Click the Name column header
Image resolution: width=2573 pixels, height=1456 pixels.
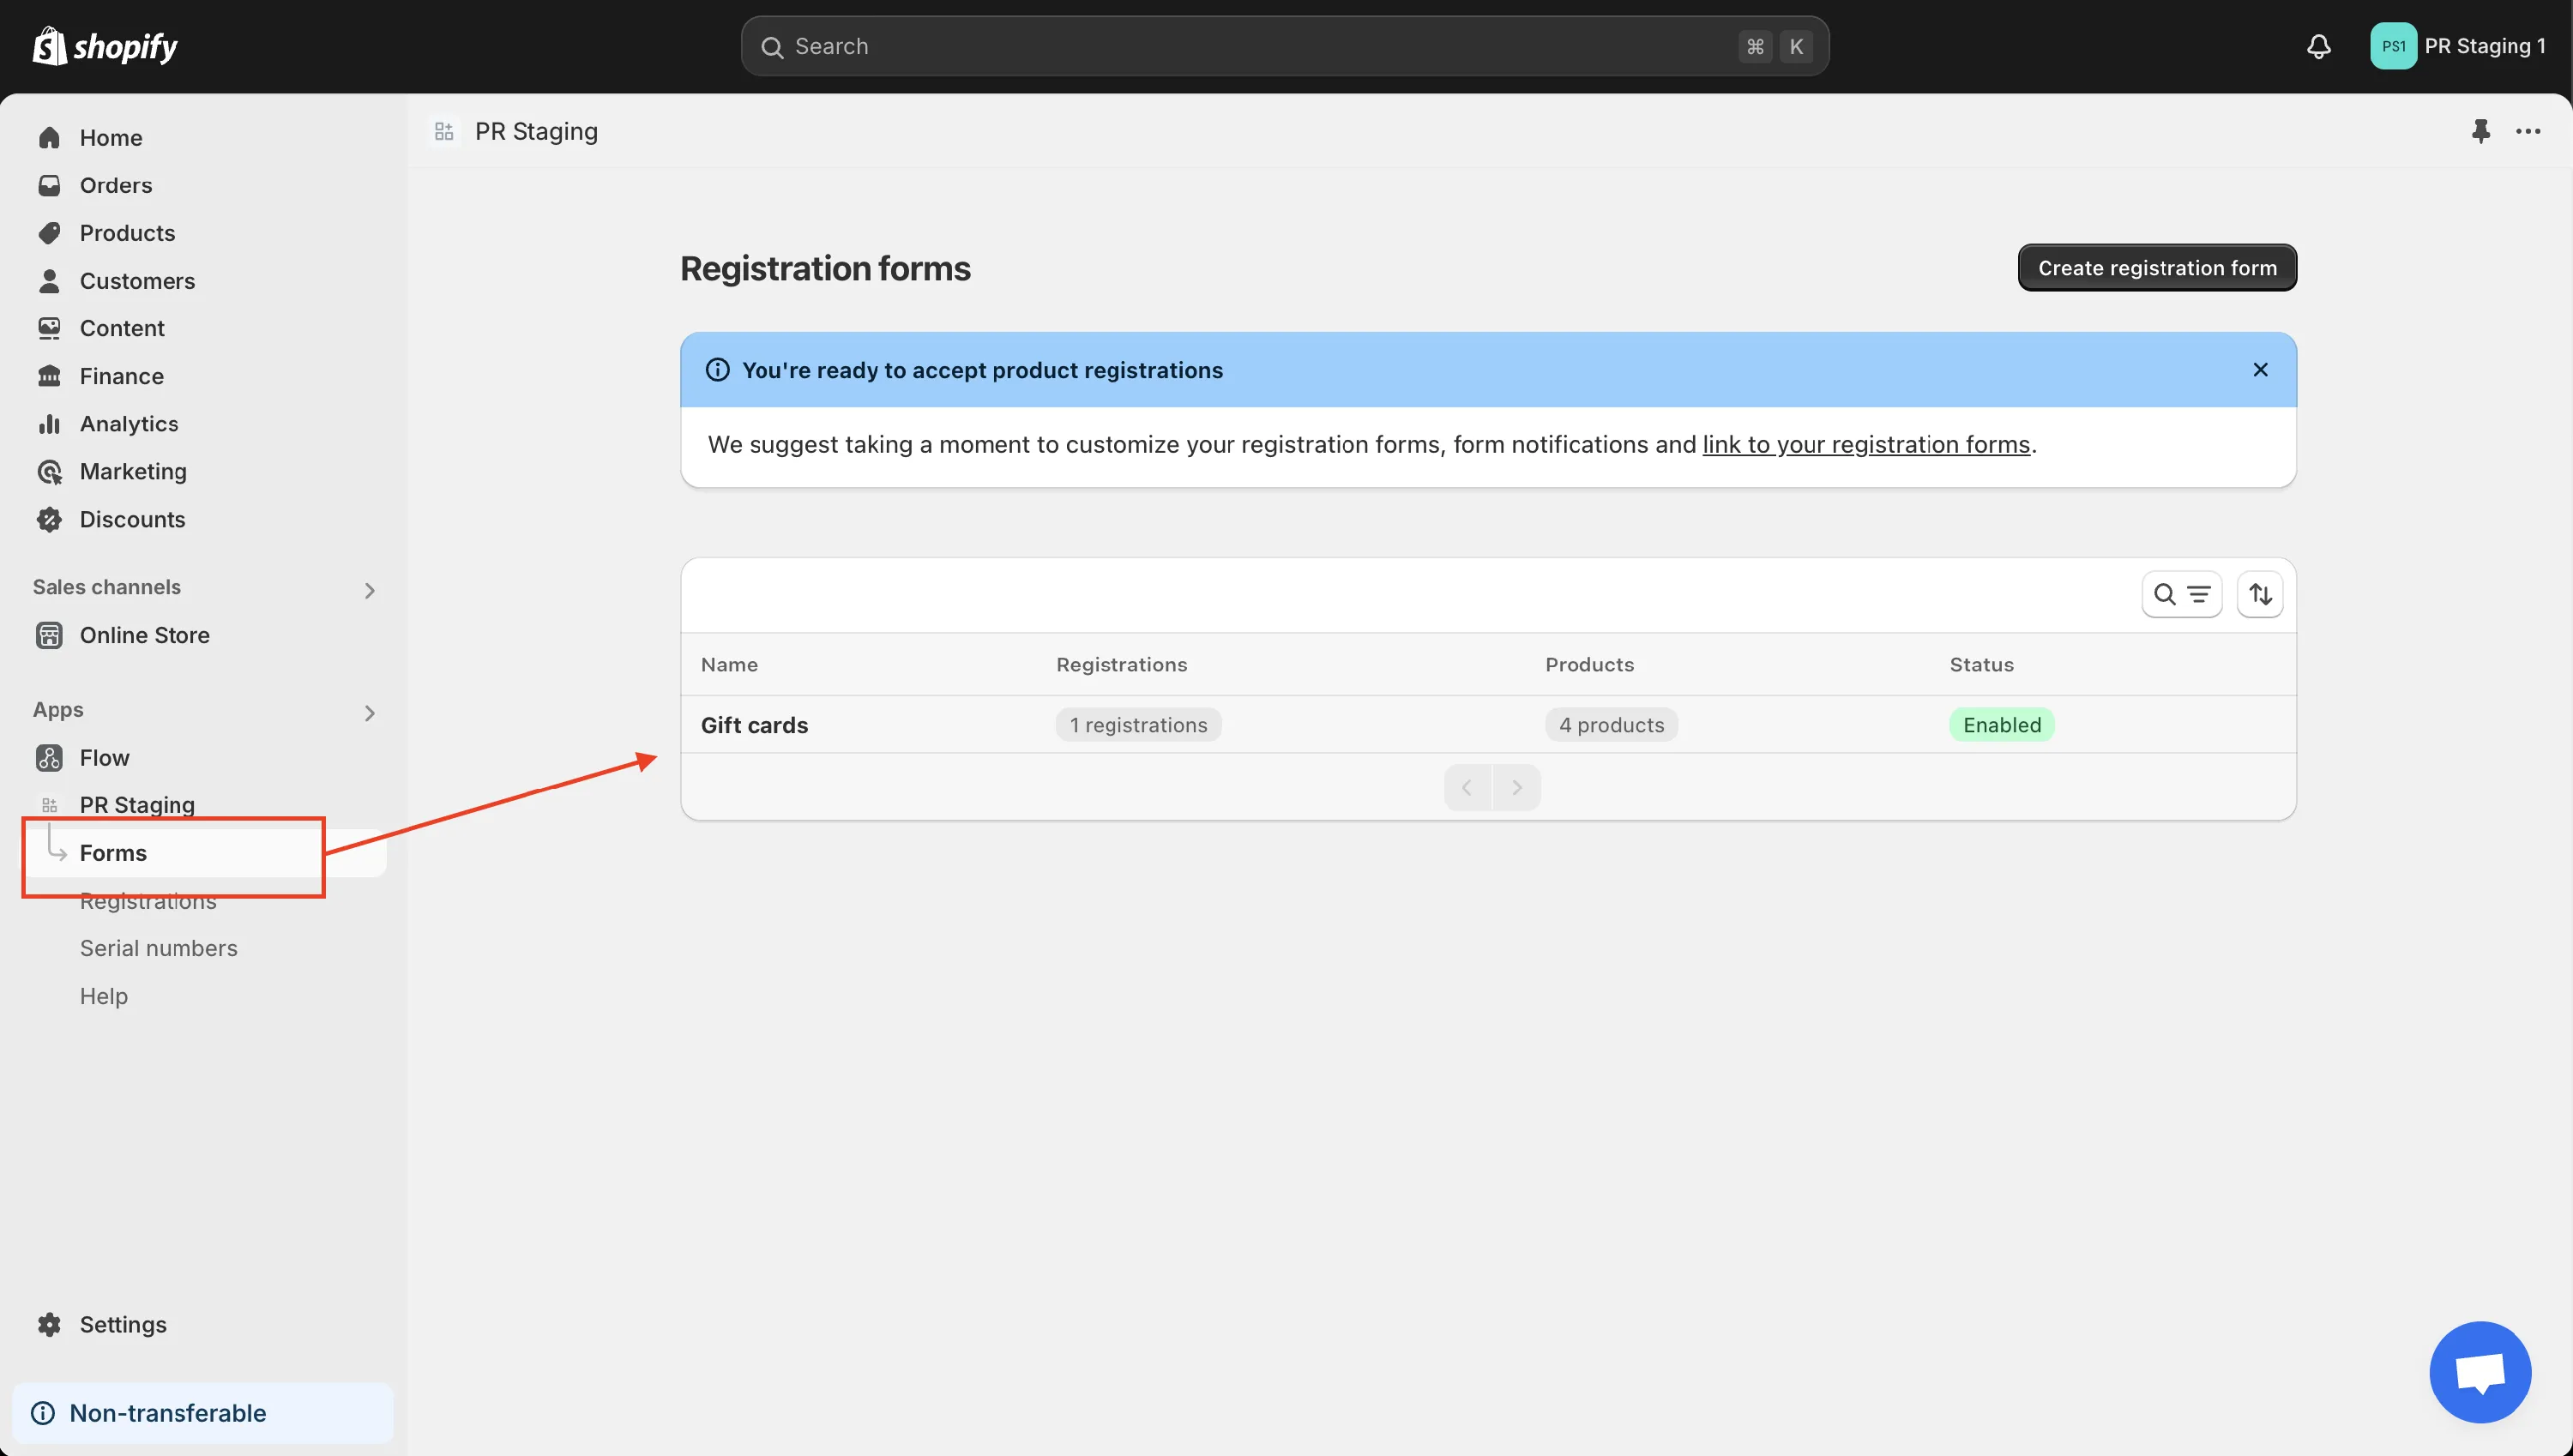click(x=729, y=665)
